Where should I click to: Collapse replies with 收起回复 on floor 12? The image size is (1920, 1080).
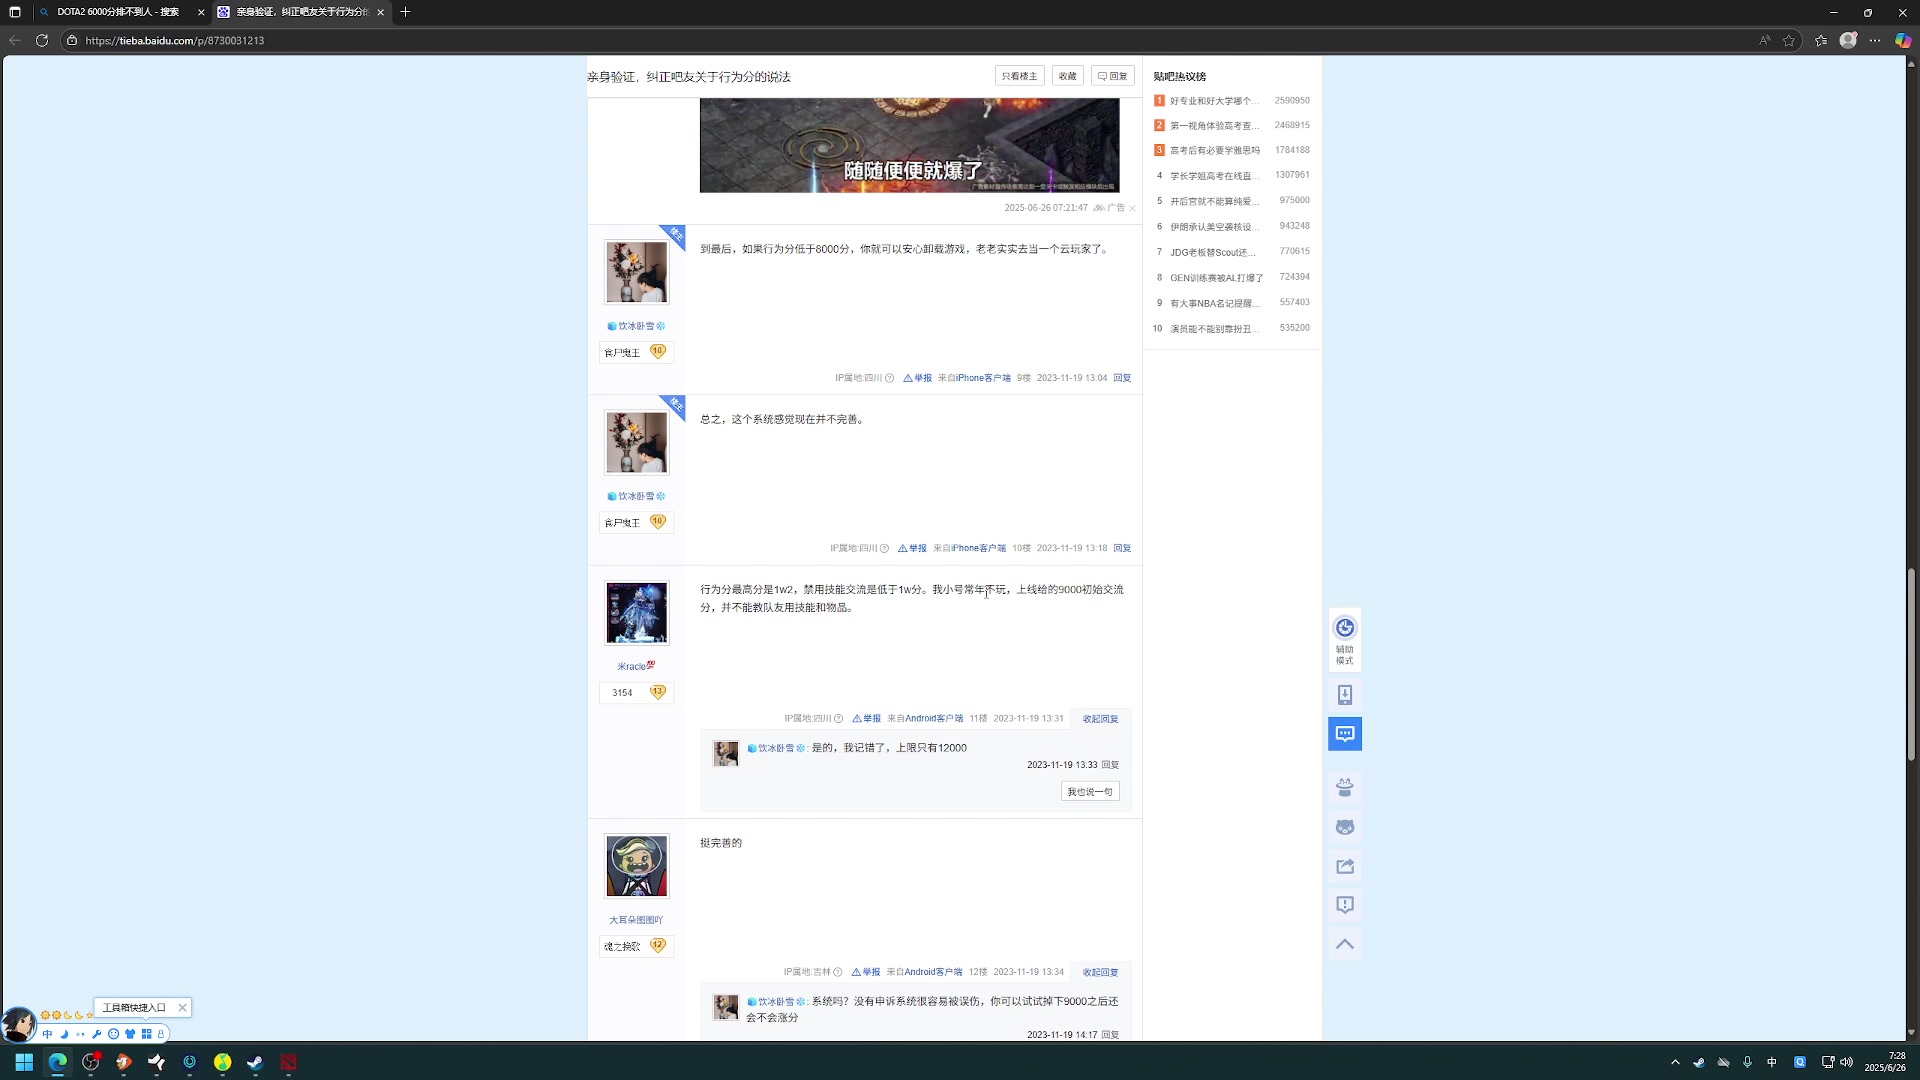[1100, 972]
